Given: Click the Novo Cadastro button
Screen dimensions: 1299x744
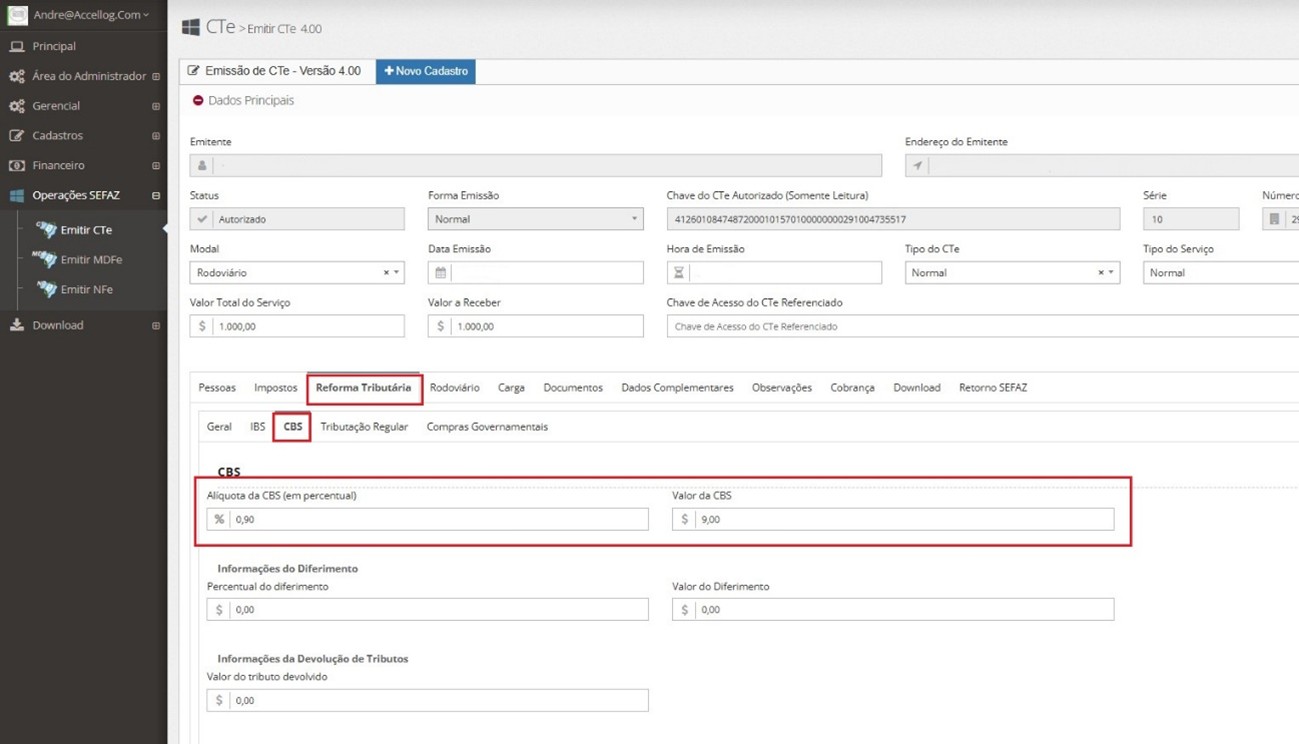Looking at the screenshot, I should click(x=426, y=72).
